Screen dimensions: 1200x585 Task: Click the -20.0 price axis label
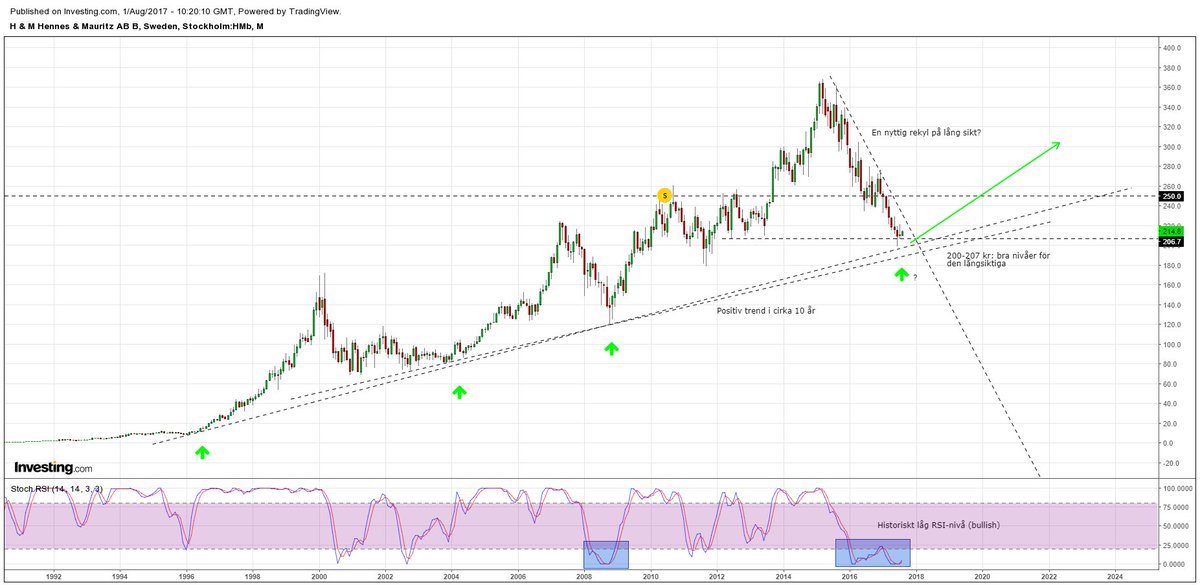[x=1171, y=463]
